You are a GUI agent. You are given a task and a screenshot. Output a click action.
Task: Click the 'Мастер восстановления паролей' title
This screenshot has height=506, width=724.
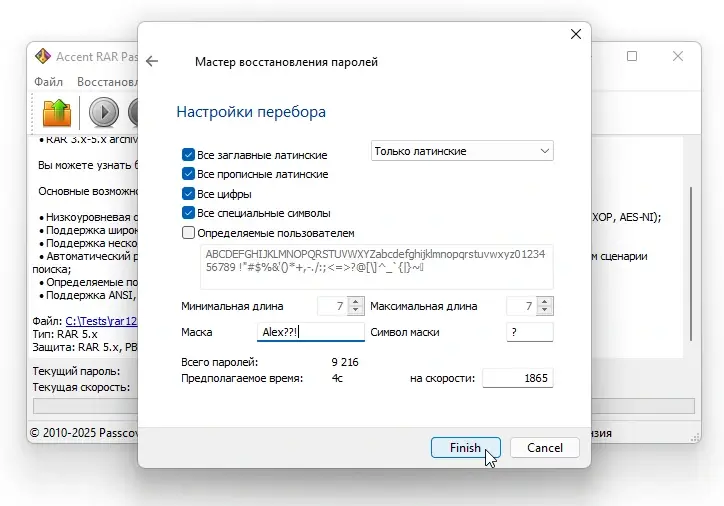286,62
